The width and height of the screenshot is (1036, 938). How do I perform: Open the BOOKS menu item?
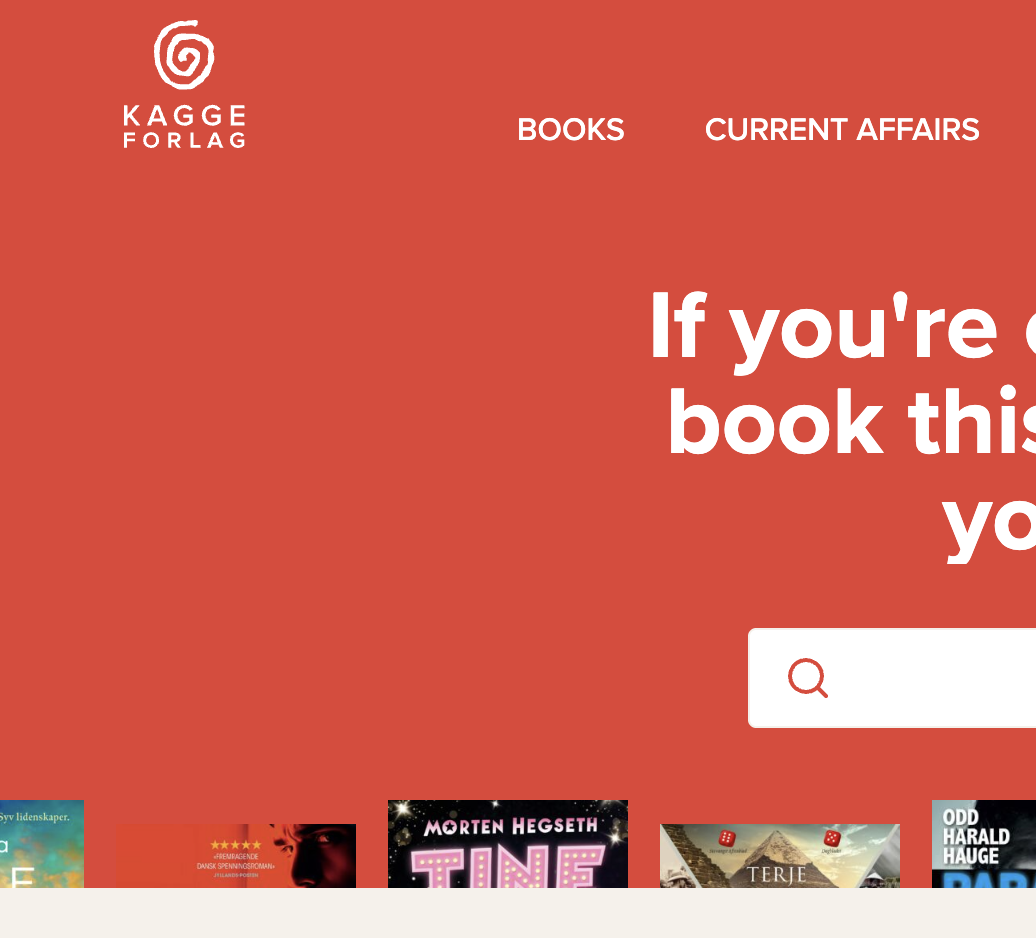tap(571, 129)
